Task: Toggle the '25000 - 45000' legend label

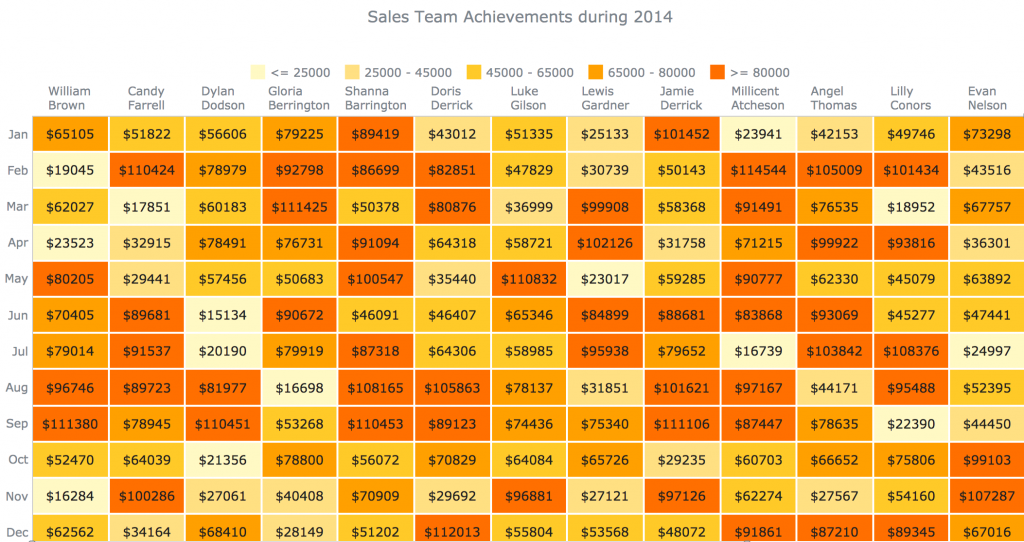Action: (408, 72)
